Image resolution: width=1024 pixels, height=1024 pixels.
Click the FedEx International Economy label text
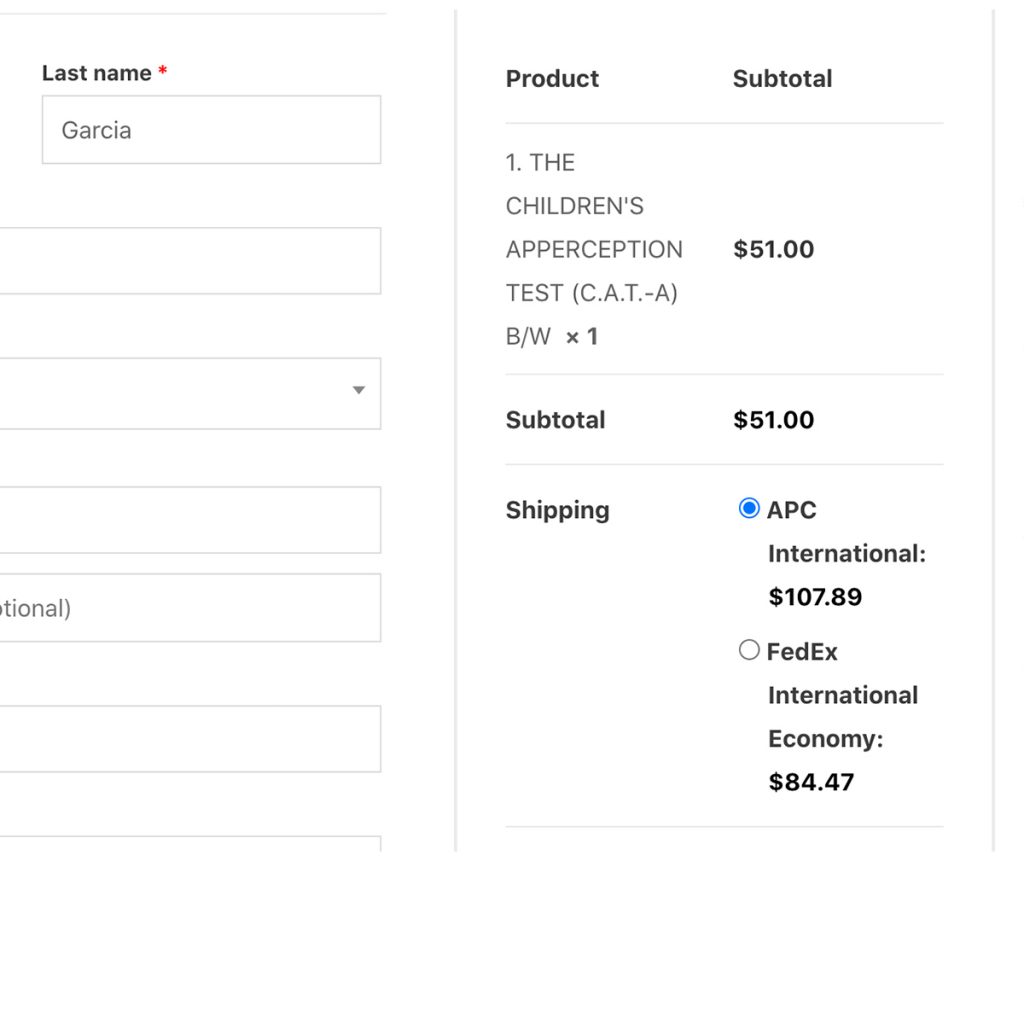[x=842, y=695]
